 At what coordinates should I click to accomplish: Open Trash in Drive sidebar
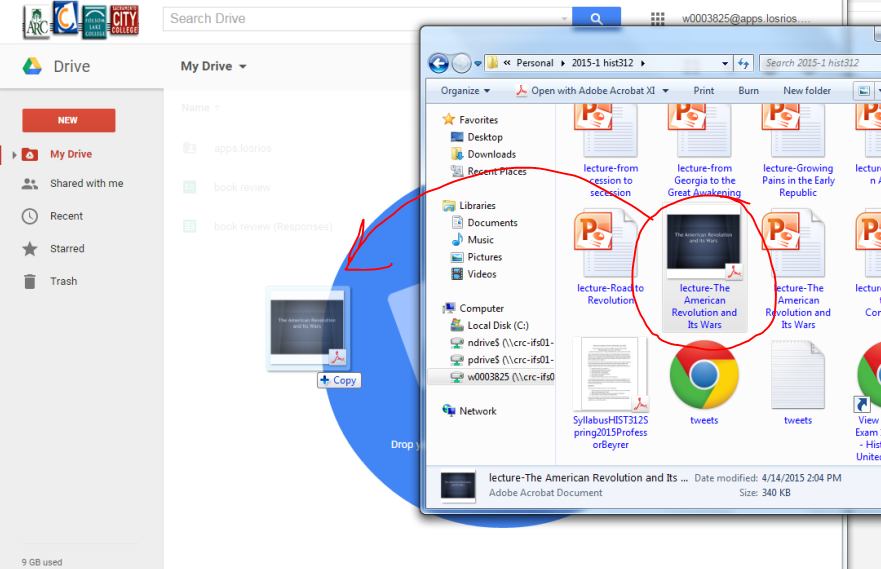click(x=49, y=281)
